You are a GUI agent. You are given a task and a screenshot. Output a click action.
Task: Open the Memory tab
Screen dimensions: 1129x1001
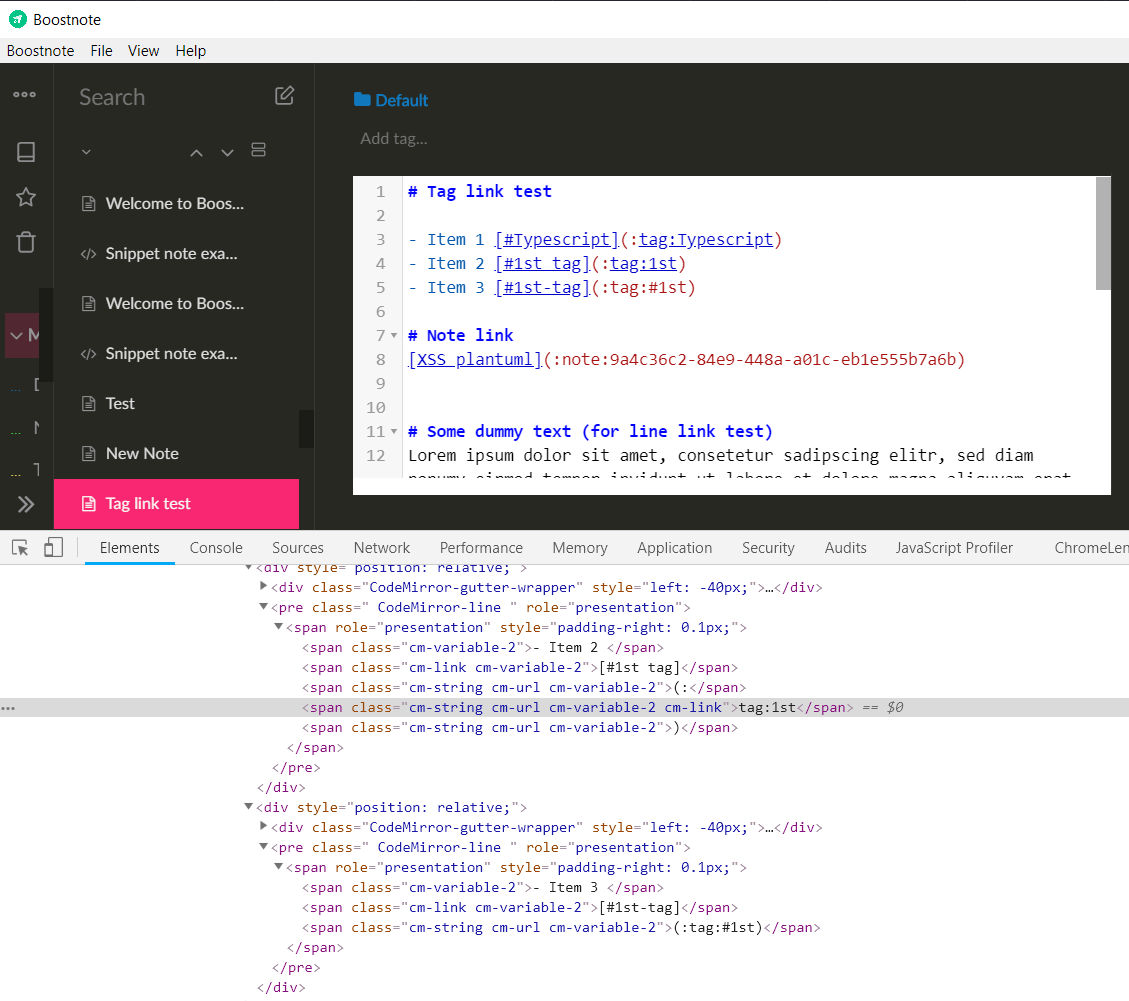click(x=580, y=548)
